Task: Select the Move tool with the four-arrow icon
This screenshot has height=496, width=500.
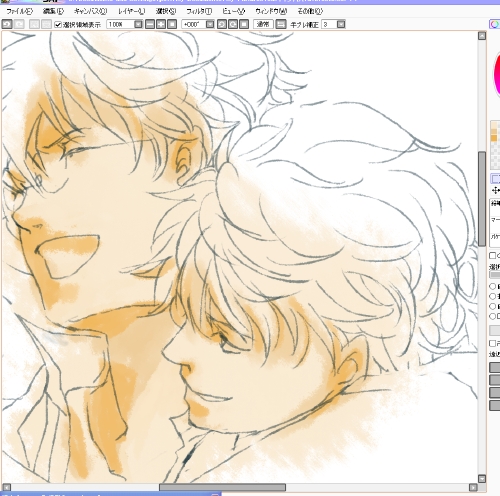Action: pos(495,190)
